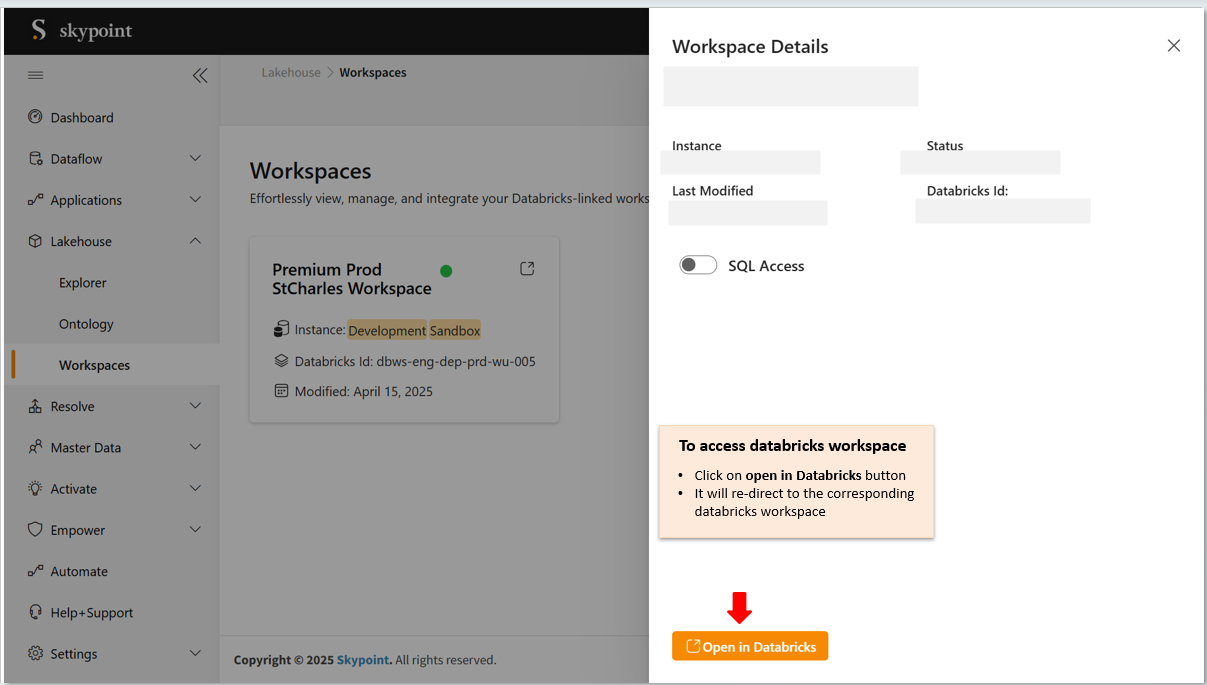Click Lakehouse in the breadcrumb

(291, 73)
